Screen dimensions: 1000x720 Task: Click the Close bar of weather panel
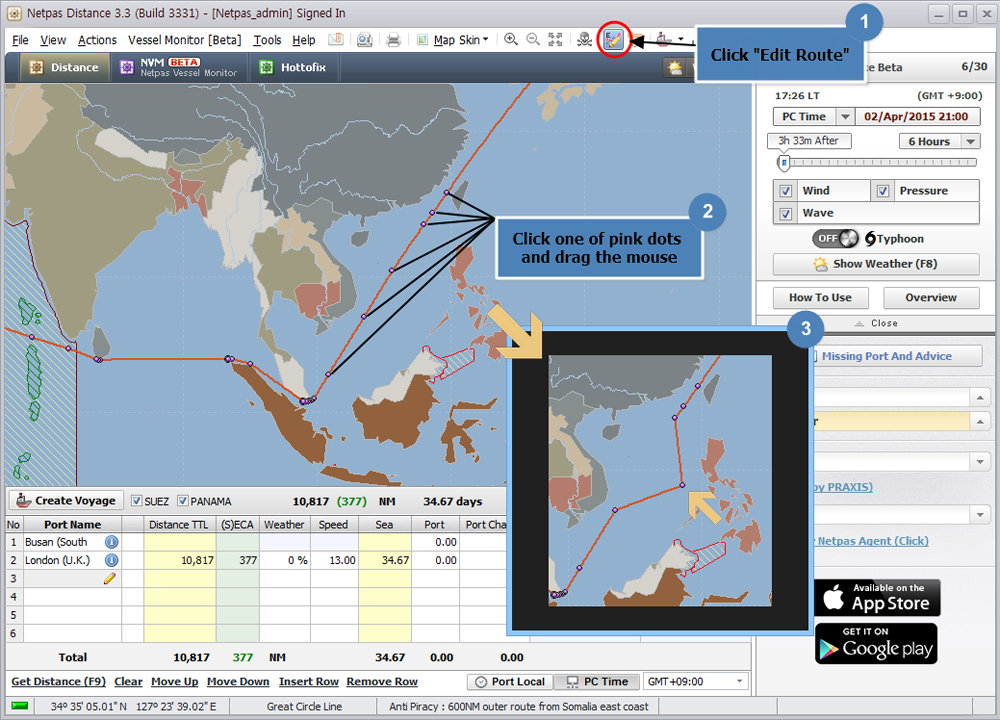click(876, 323)
